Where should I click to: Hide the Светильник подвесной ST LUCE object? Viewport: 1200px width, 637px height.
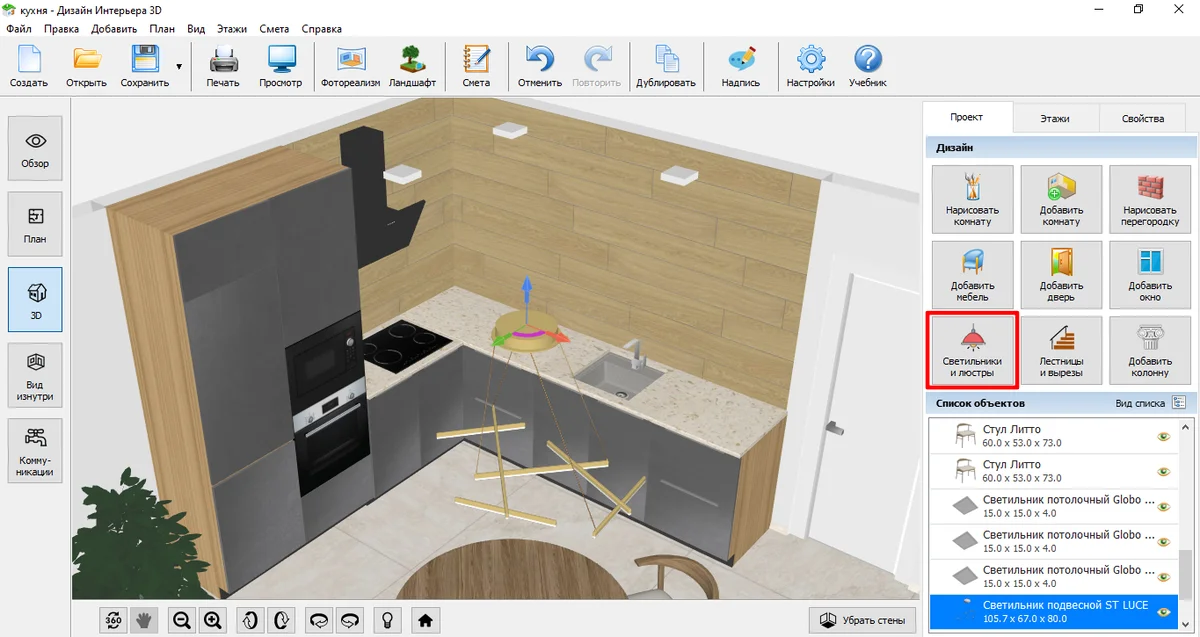tap(1164, 611)
